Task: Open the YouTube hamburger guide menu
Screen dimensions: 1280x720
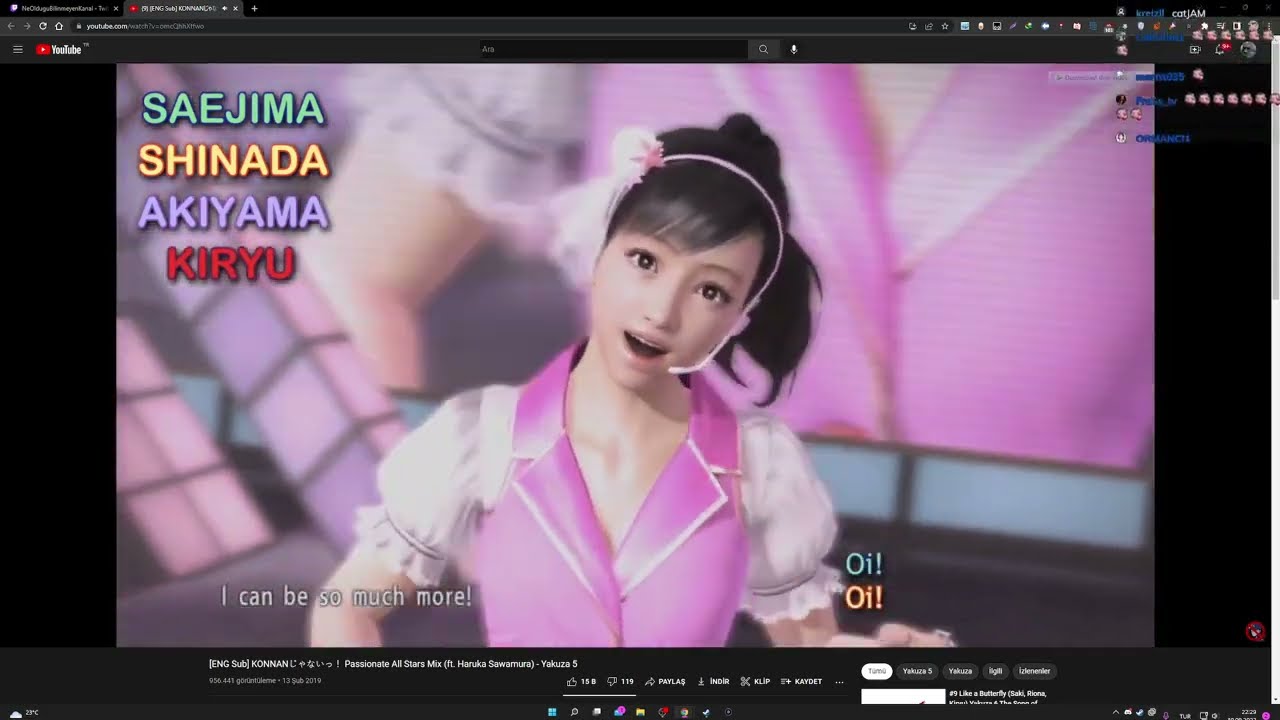Action: tap(17, 49)
